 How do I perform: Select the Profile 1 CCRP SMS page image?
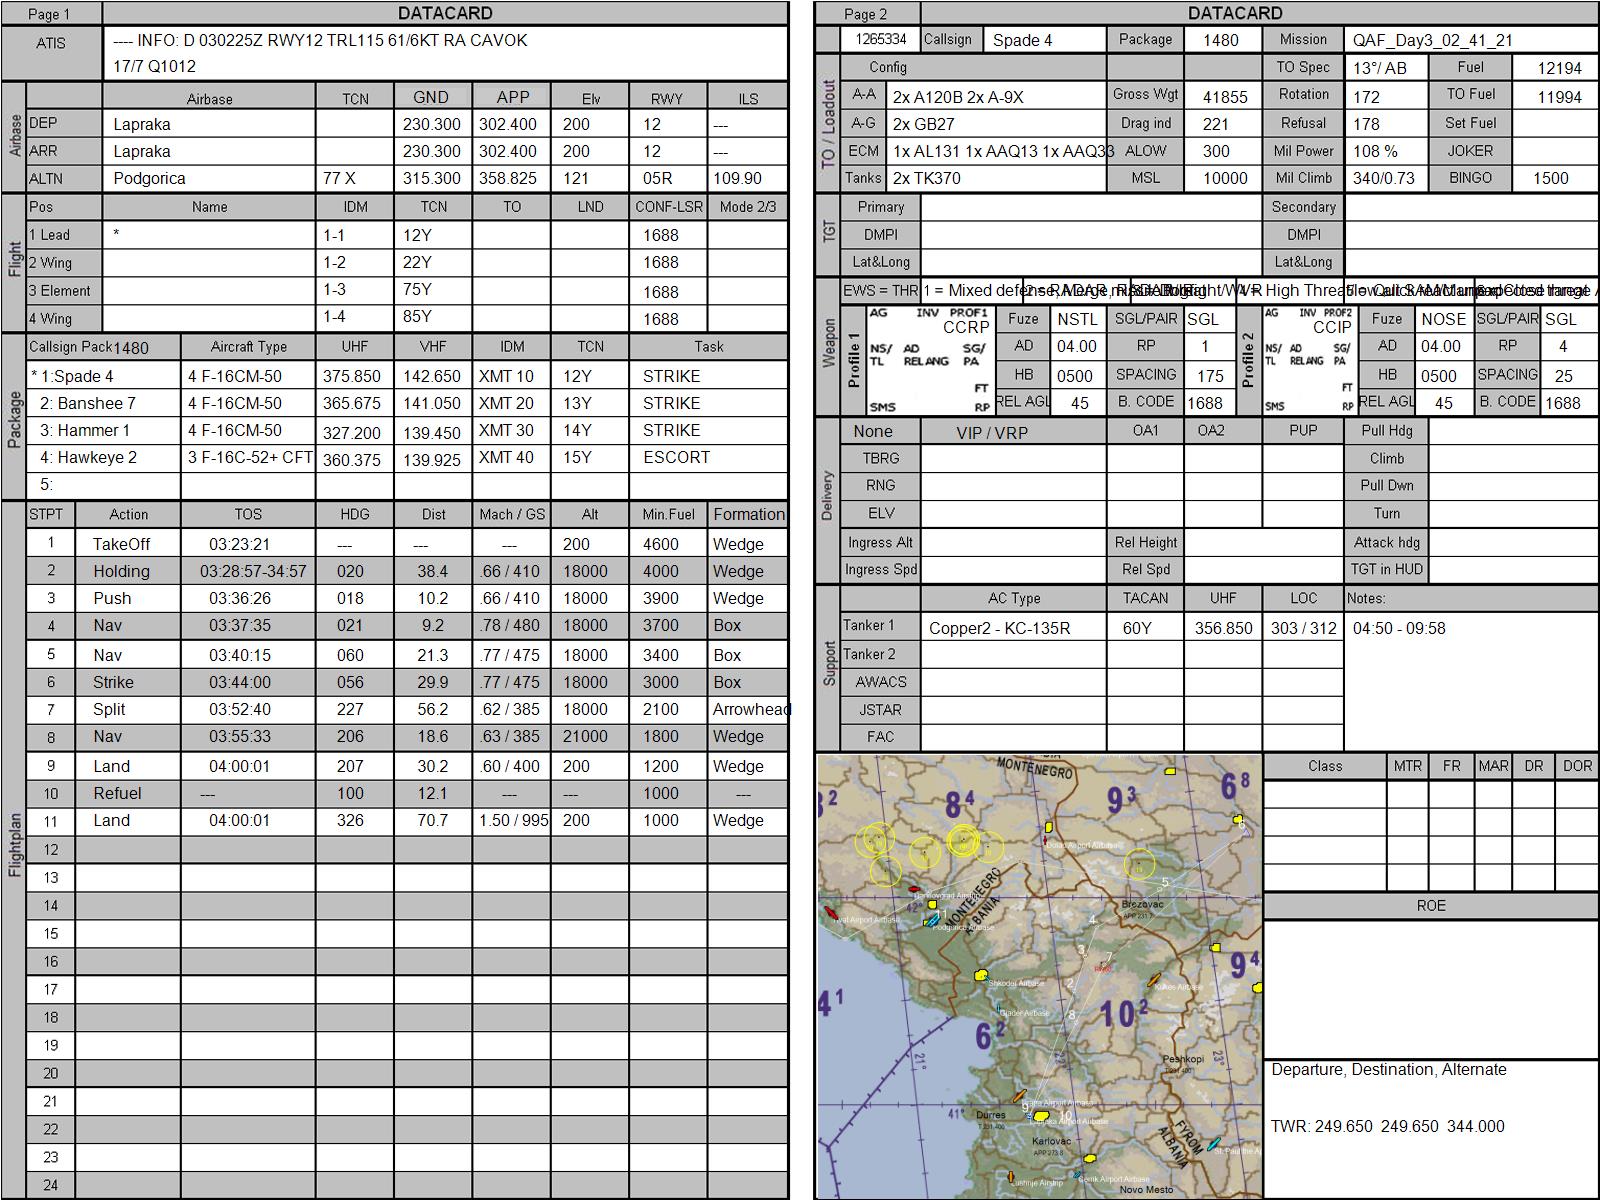pos(929,360)
